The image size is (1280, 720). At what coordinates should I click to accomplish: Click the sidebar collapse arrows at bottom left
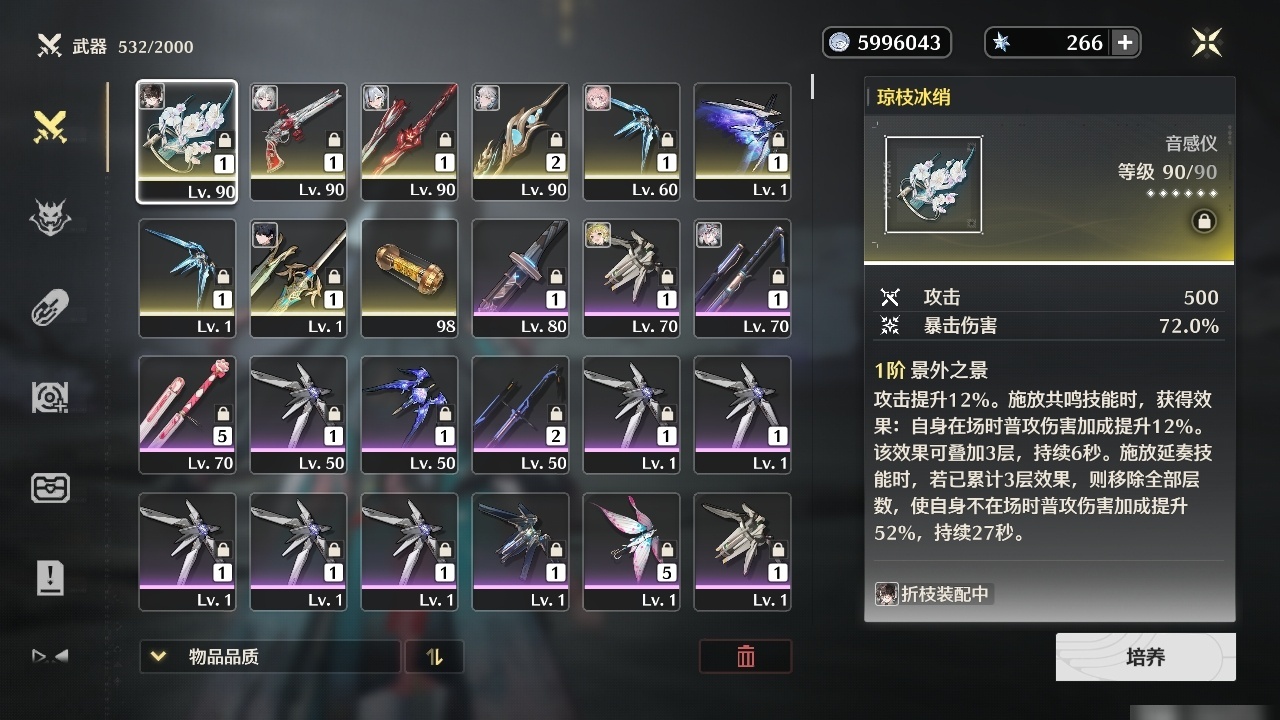(50, 656)
